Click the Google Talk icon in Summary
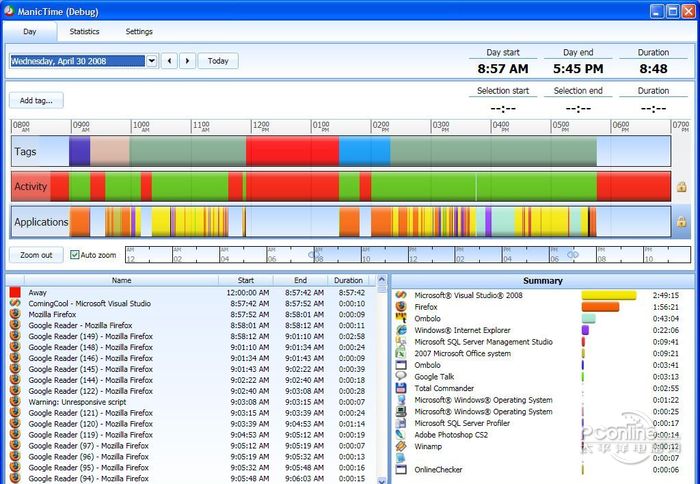Viewport: 700px width, 484px height. tap(401, 376)
